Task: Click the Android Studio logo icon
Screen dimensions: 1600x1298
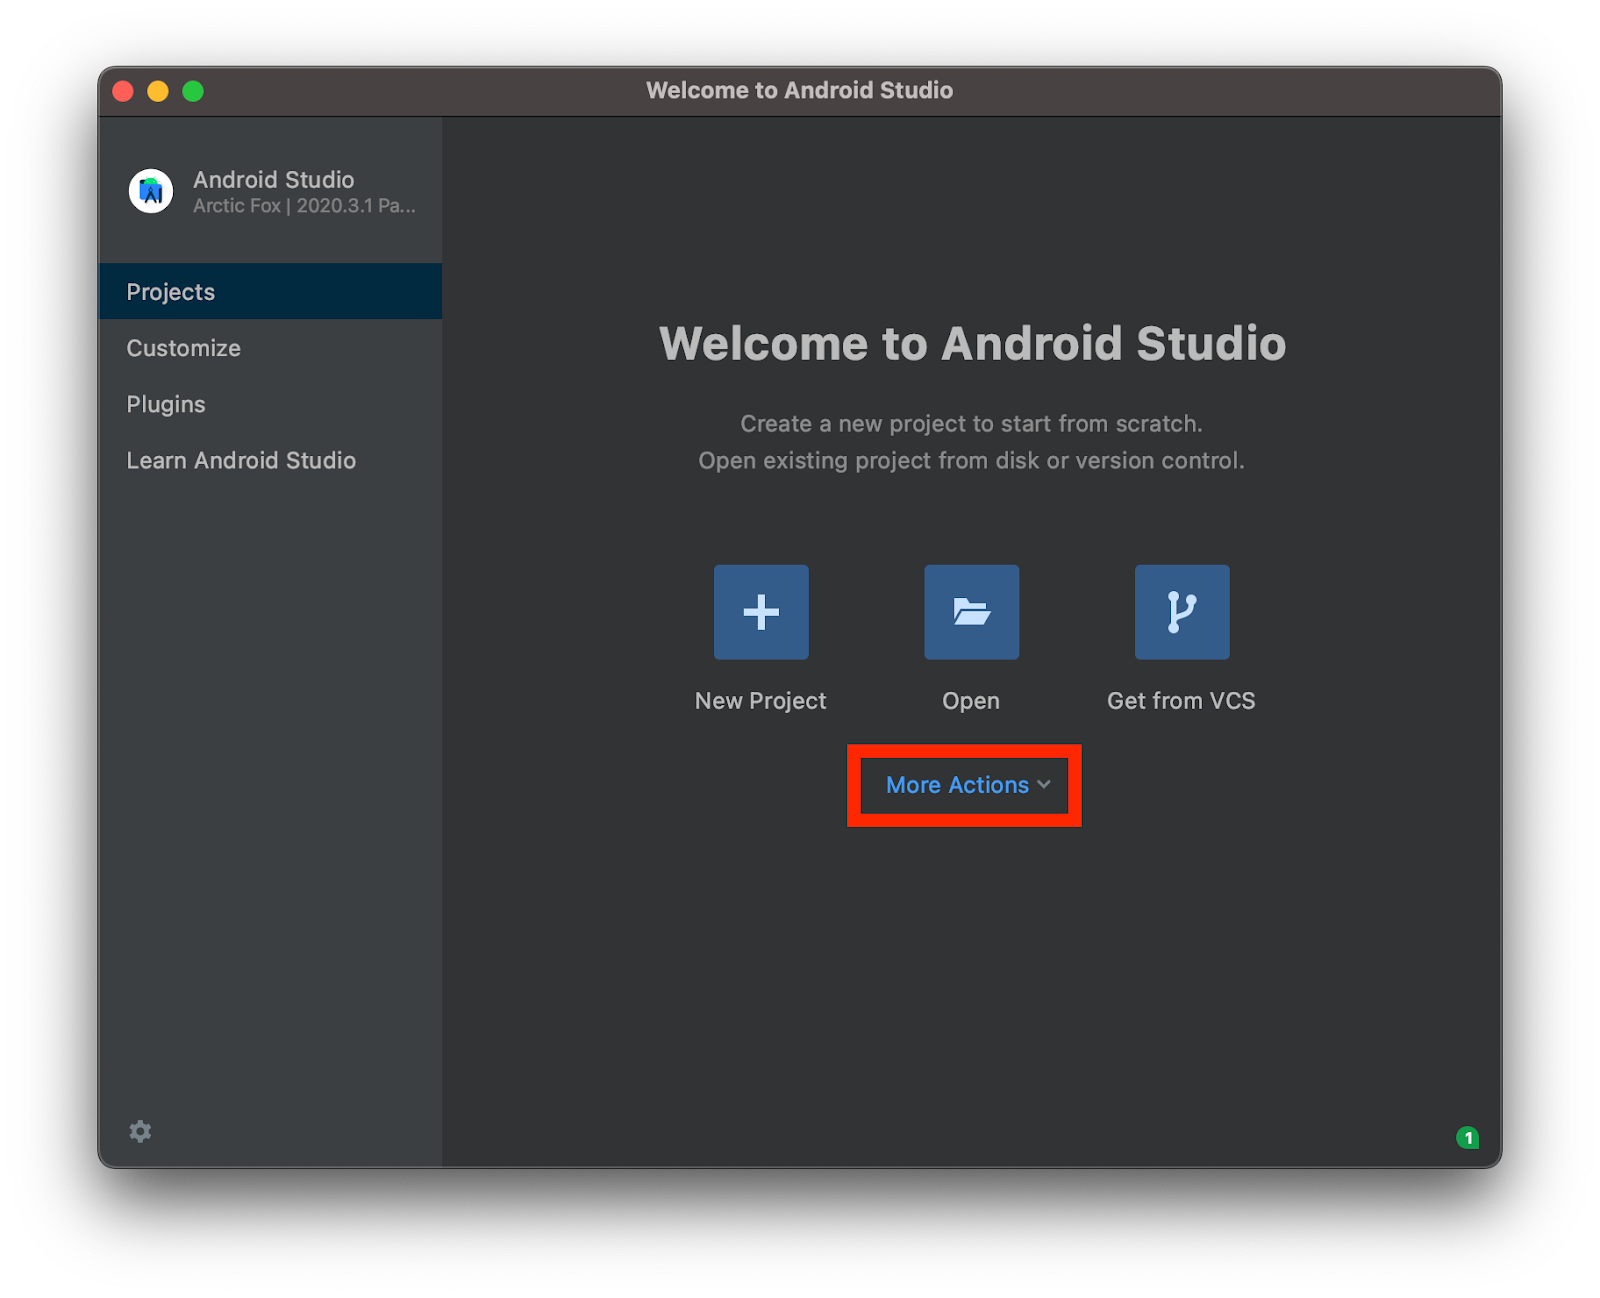Action: click(151, 190)
